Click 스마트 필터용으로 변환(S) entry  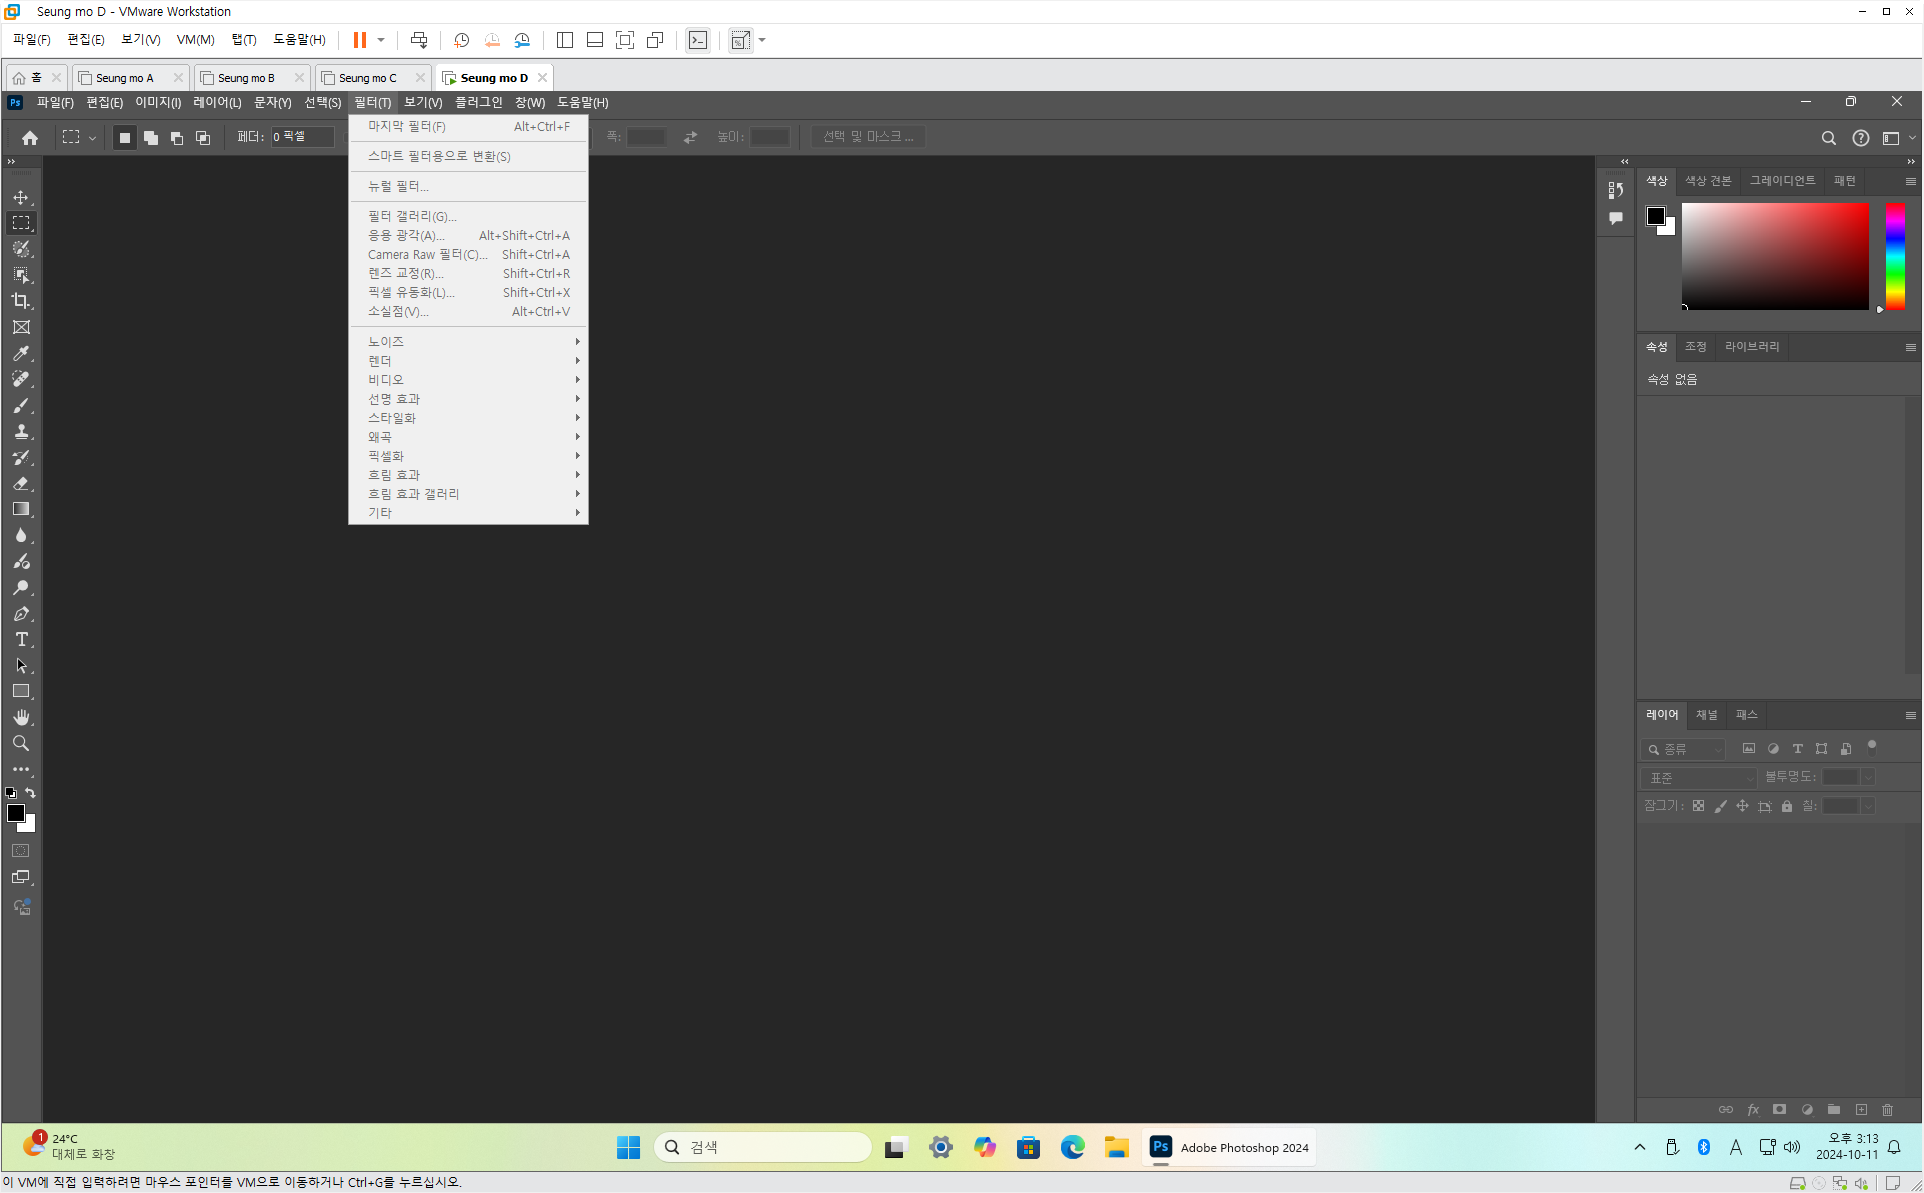[x=439, y=156]
